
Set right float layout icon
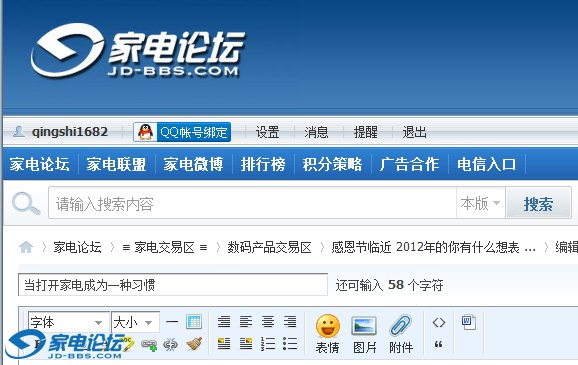coord(246,344)
